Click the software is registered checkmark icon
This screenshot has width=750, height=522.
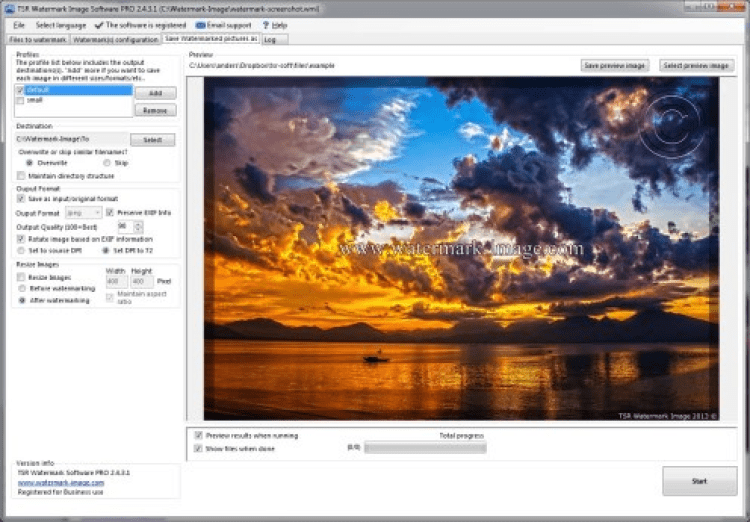pos(98,24)
